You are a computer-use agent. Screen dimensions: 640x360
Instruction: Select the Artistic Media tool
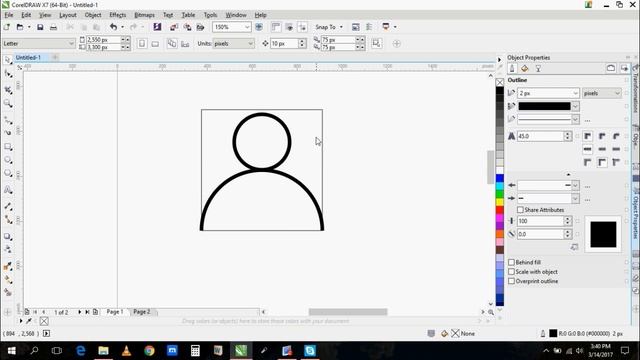tap(8, 133)
